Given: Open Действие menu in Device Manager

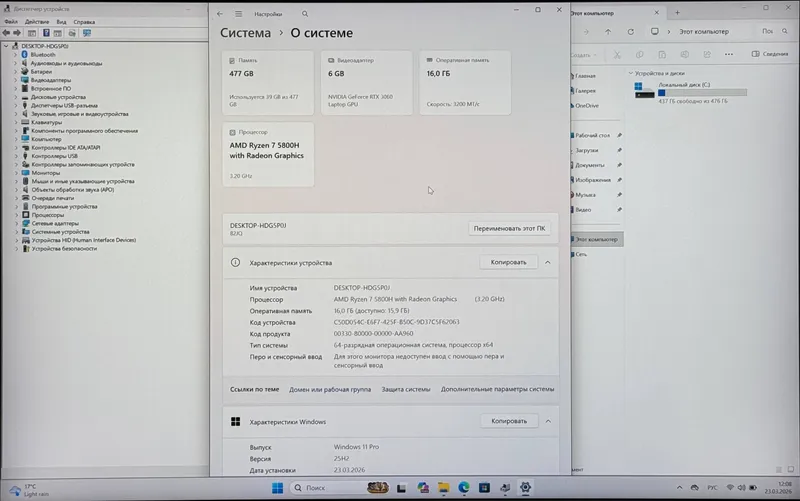Looking at the screenshot, I should pyautogui.click(x=37, y=22).
